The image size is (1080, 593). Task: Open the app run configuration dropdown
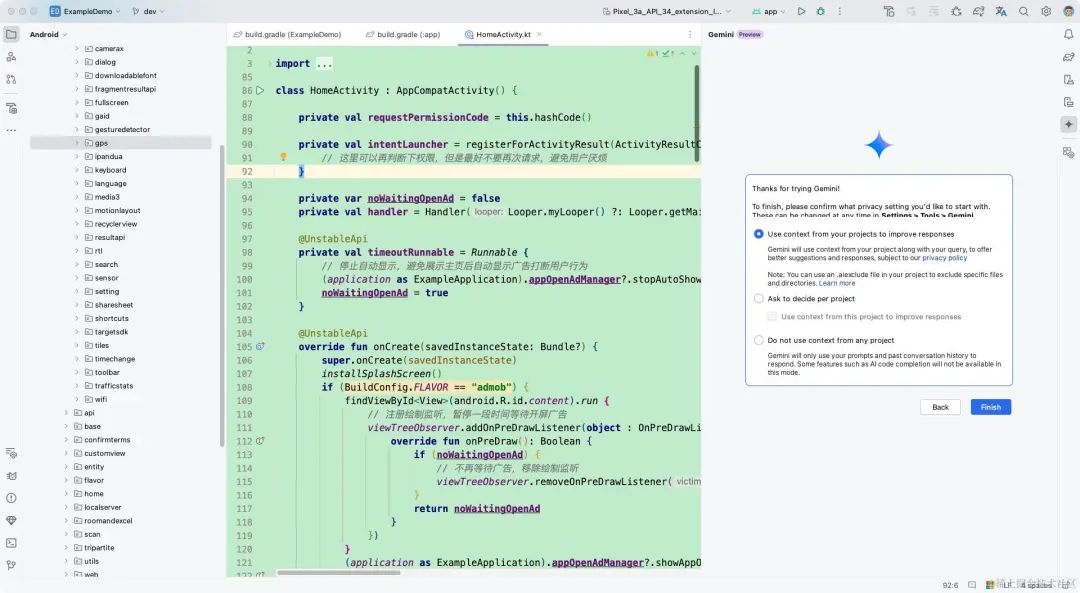click(x=769, y=11)
